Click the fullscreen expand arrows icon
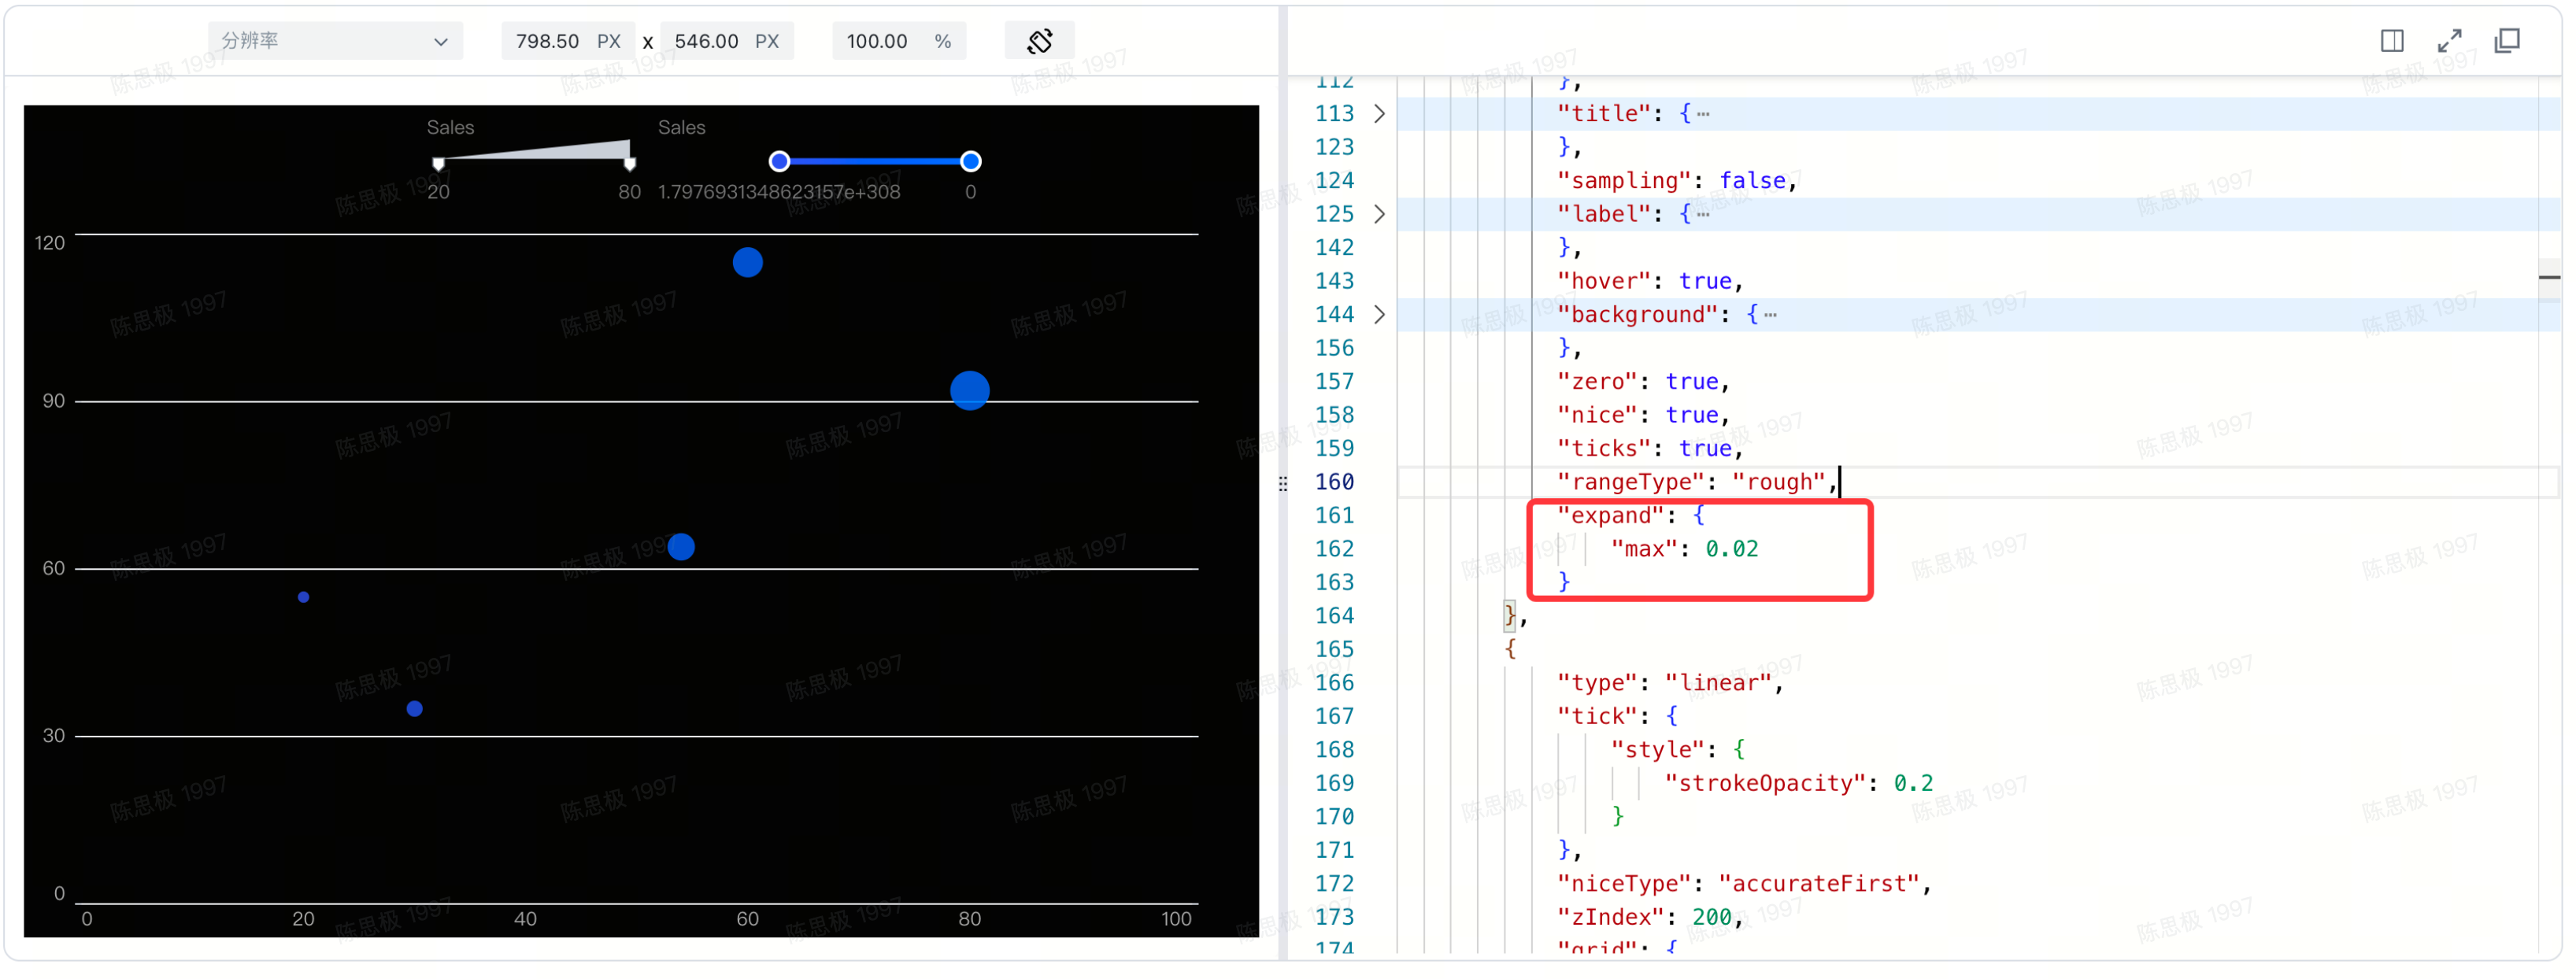 [2450, 40]
